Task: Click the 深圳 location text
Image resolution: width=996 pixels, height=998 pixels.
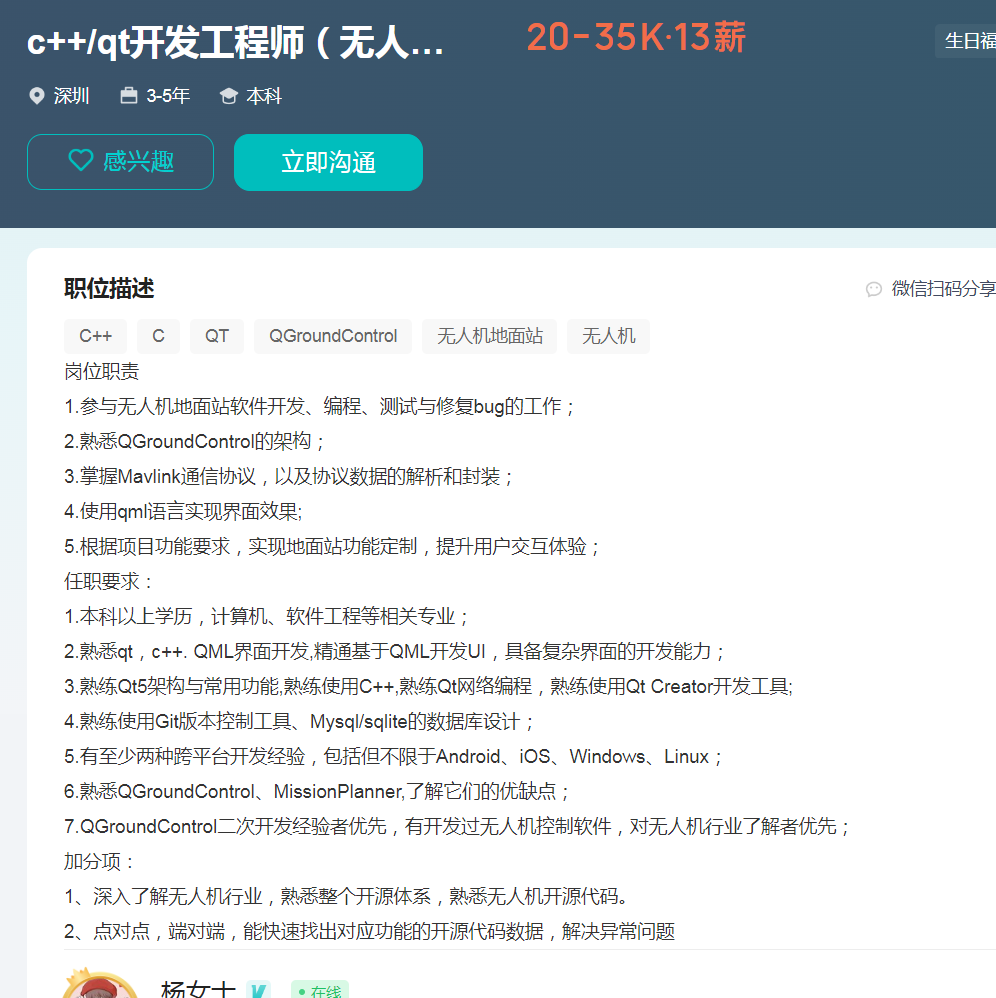Action: pyautogui.click(x=71, y=96)
